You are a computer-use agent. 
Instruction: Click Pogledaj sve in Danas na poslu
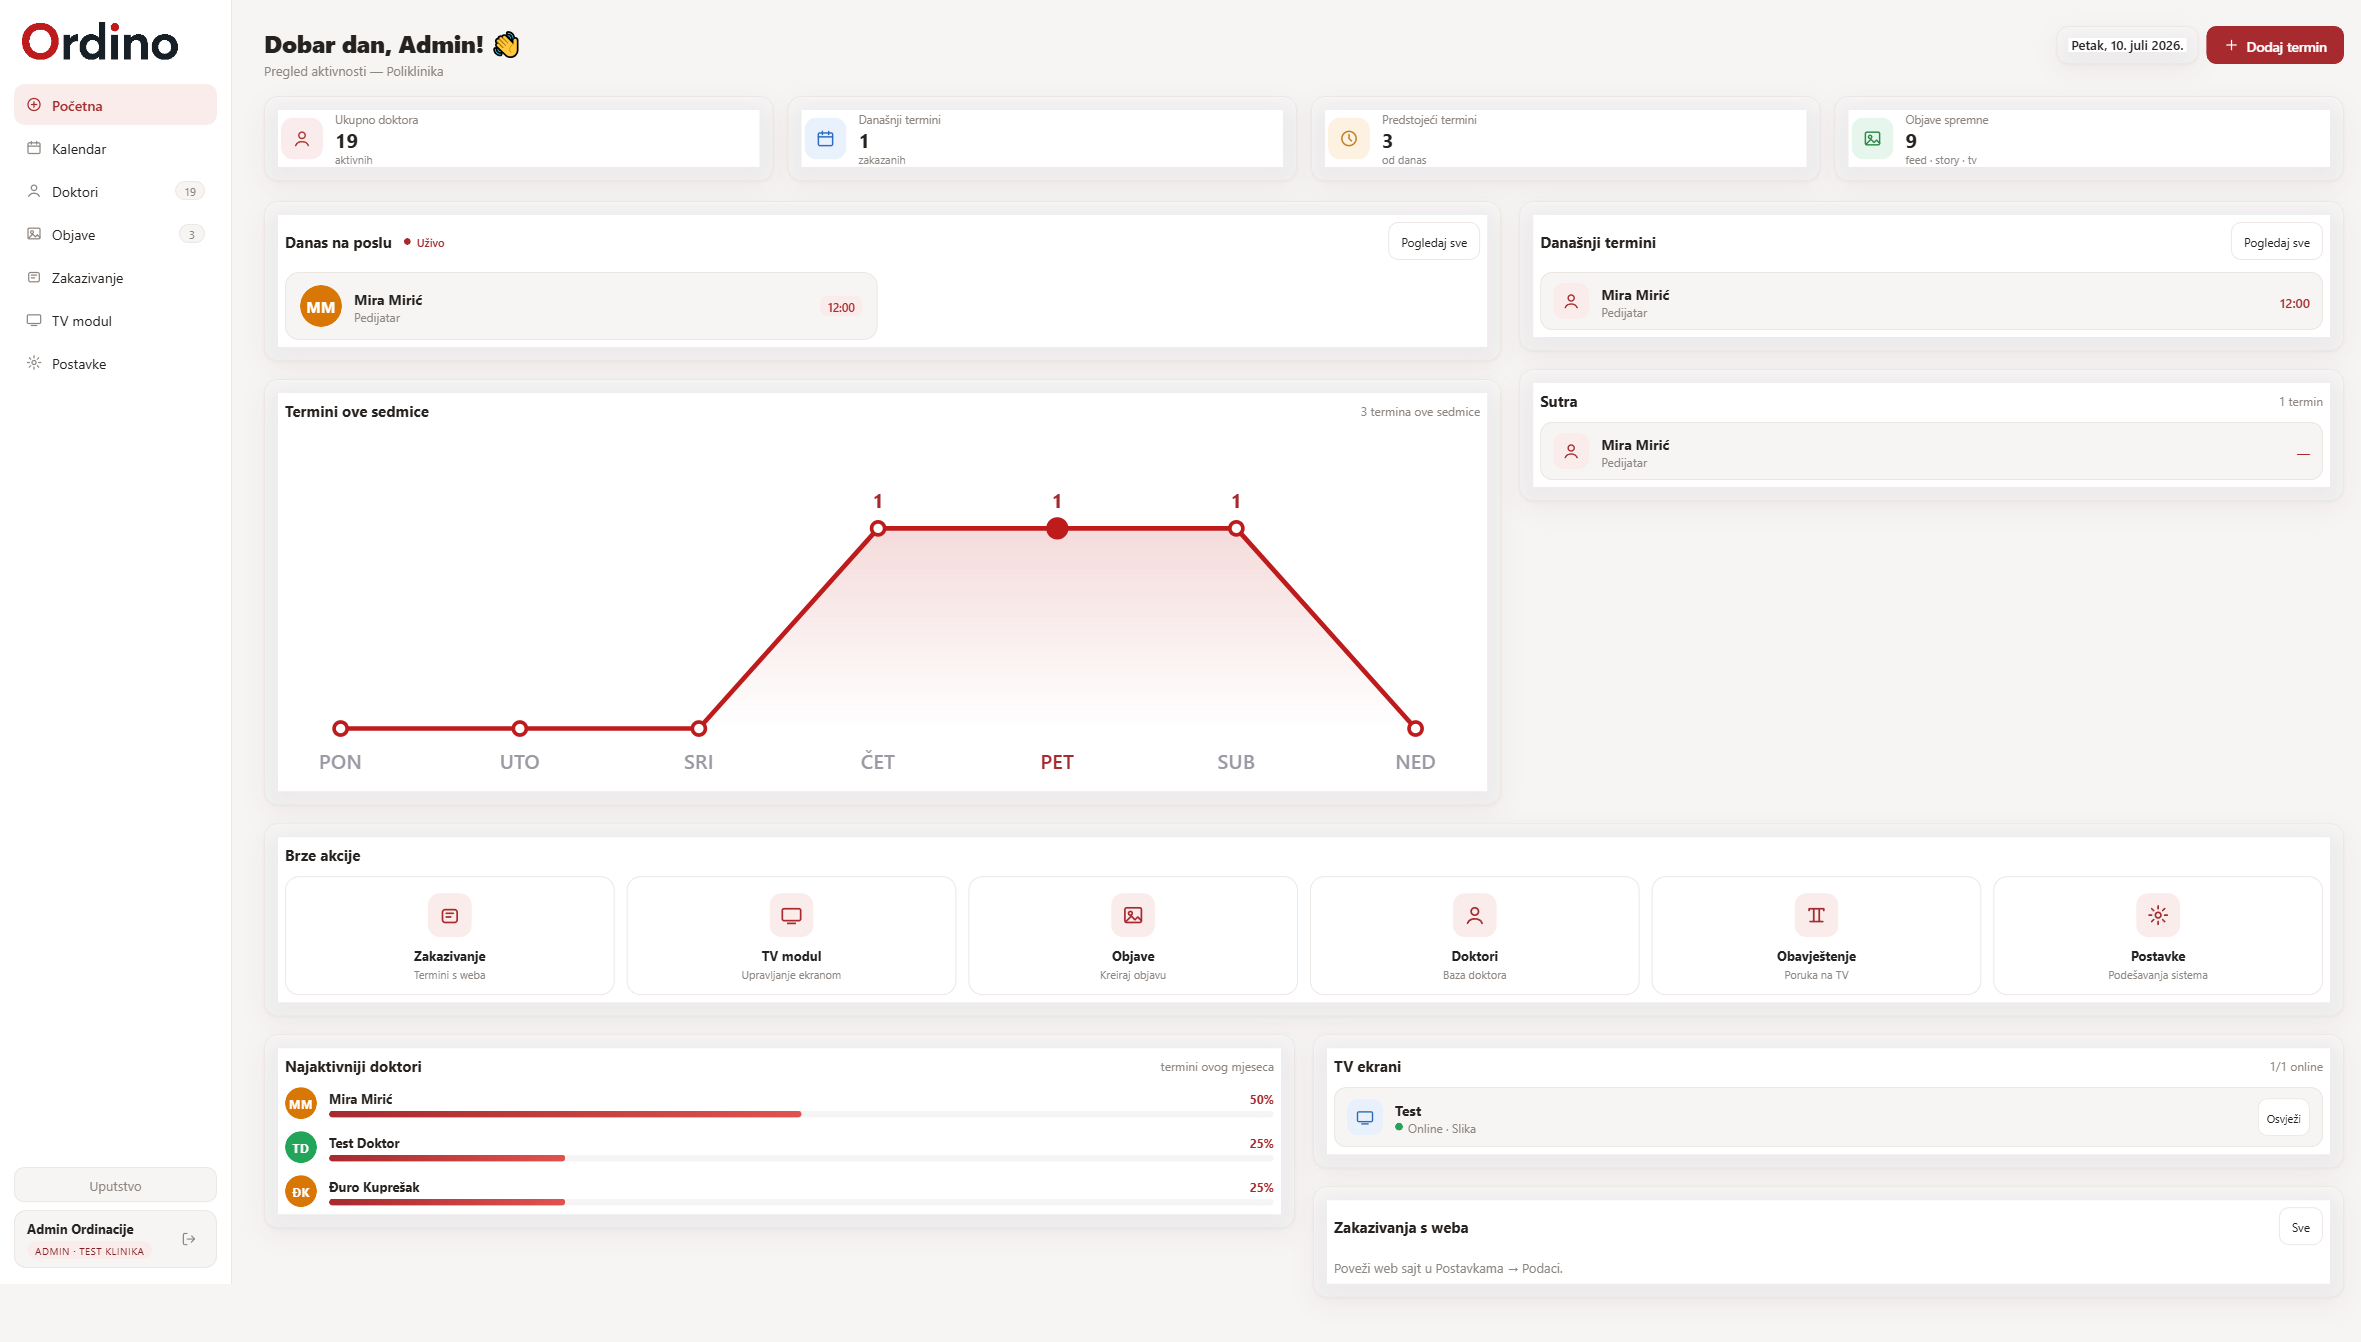tap(1434, 242)
